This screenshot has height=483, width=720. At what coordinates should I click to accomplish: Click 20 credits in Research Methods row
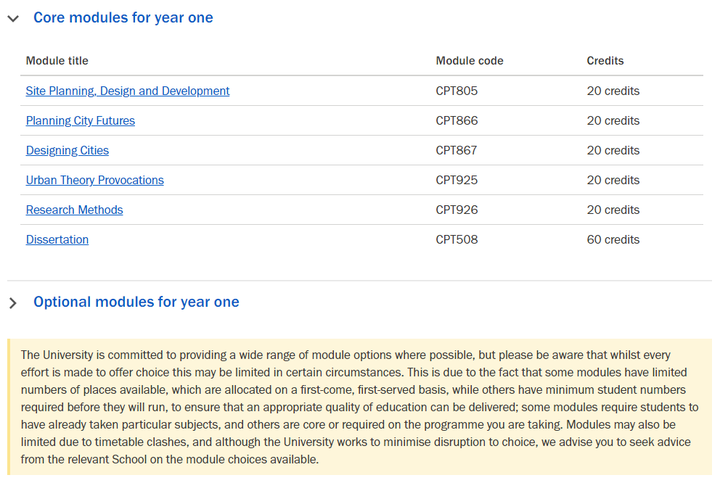pos(613,210)
